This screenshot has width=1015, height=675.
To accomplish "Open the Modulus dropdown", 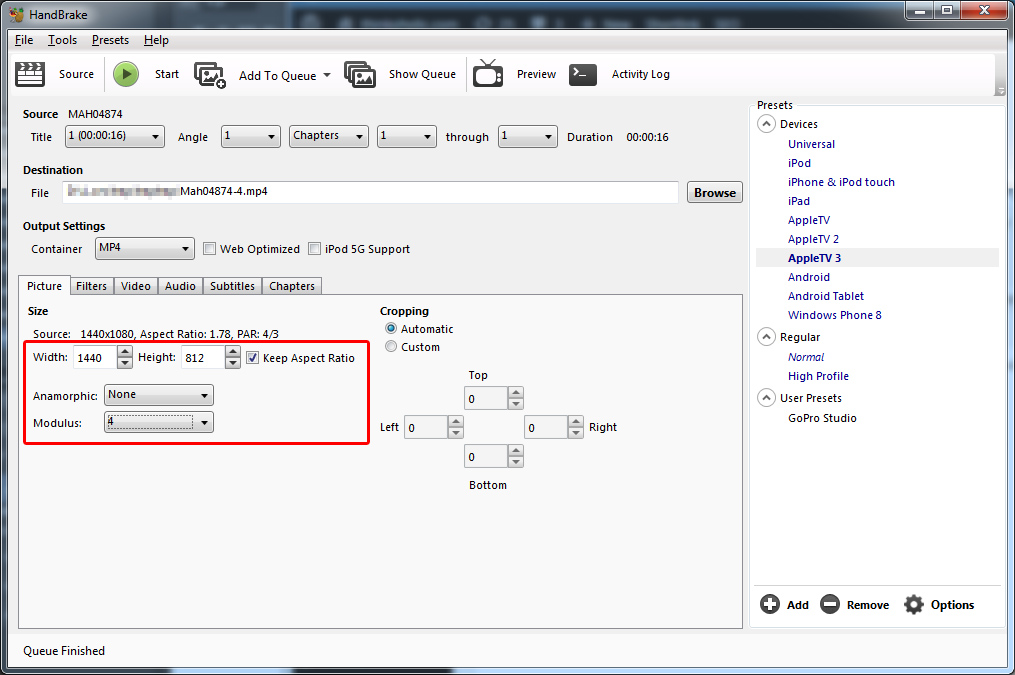I will [x=159, y=423].
